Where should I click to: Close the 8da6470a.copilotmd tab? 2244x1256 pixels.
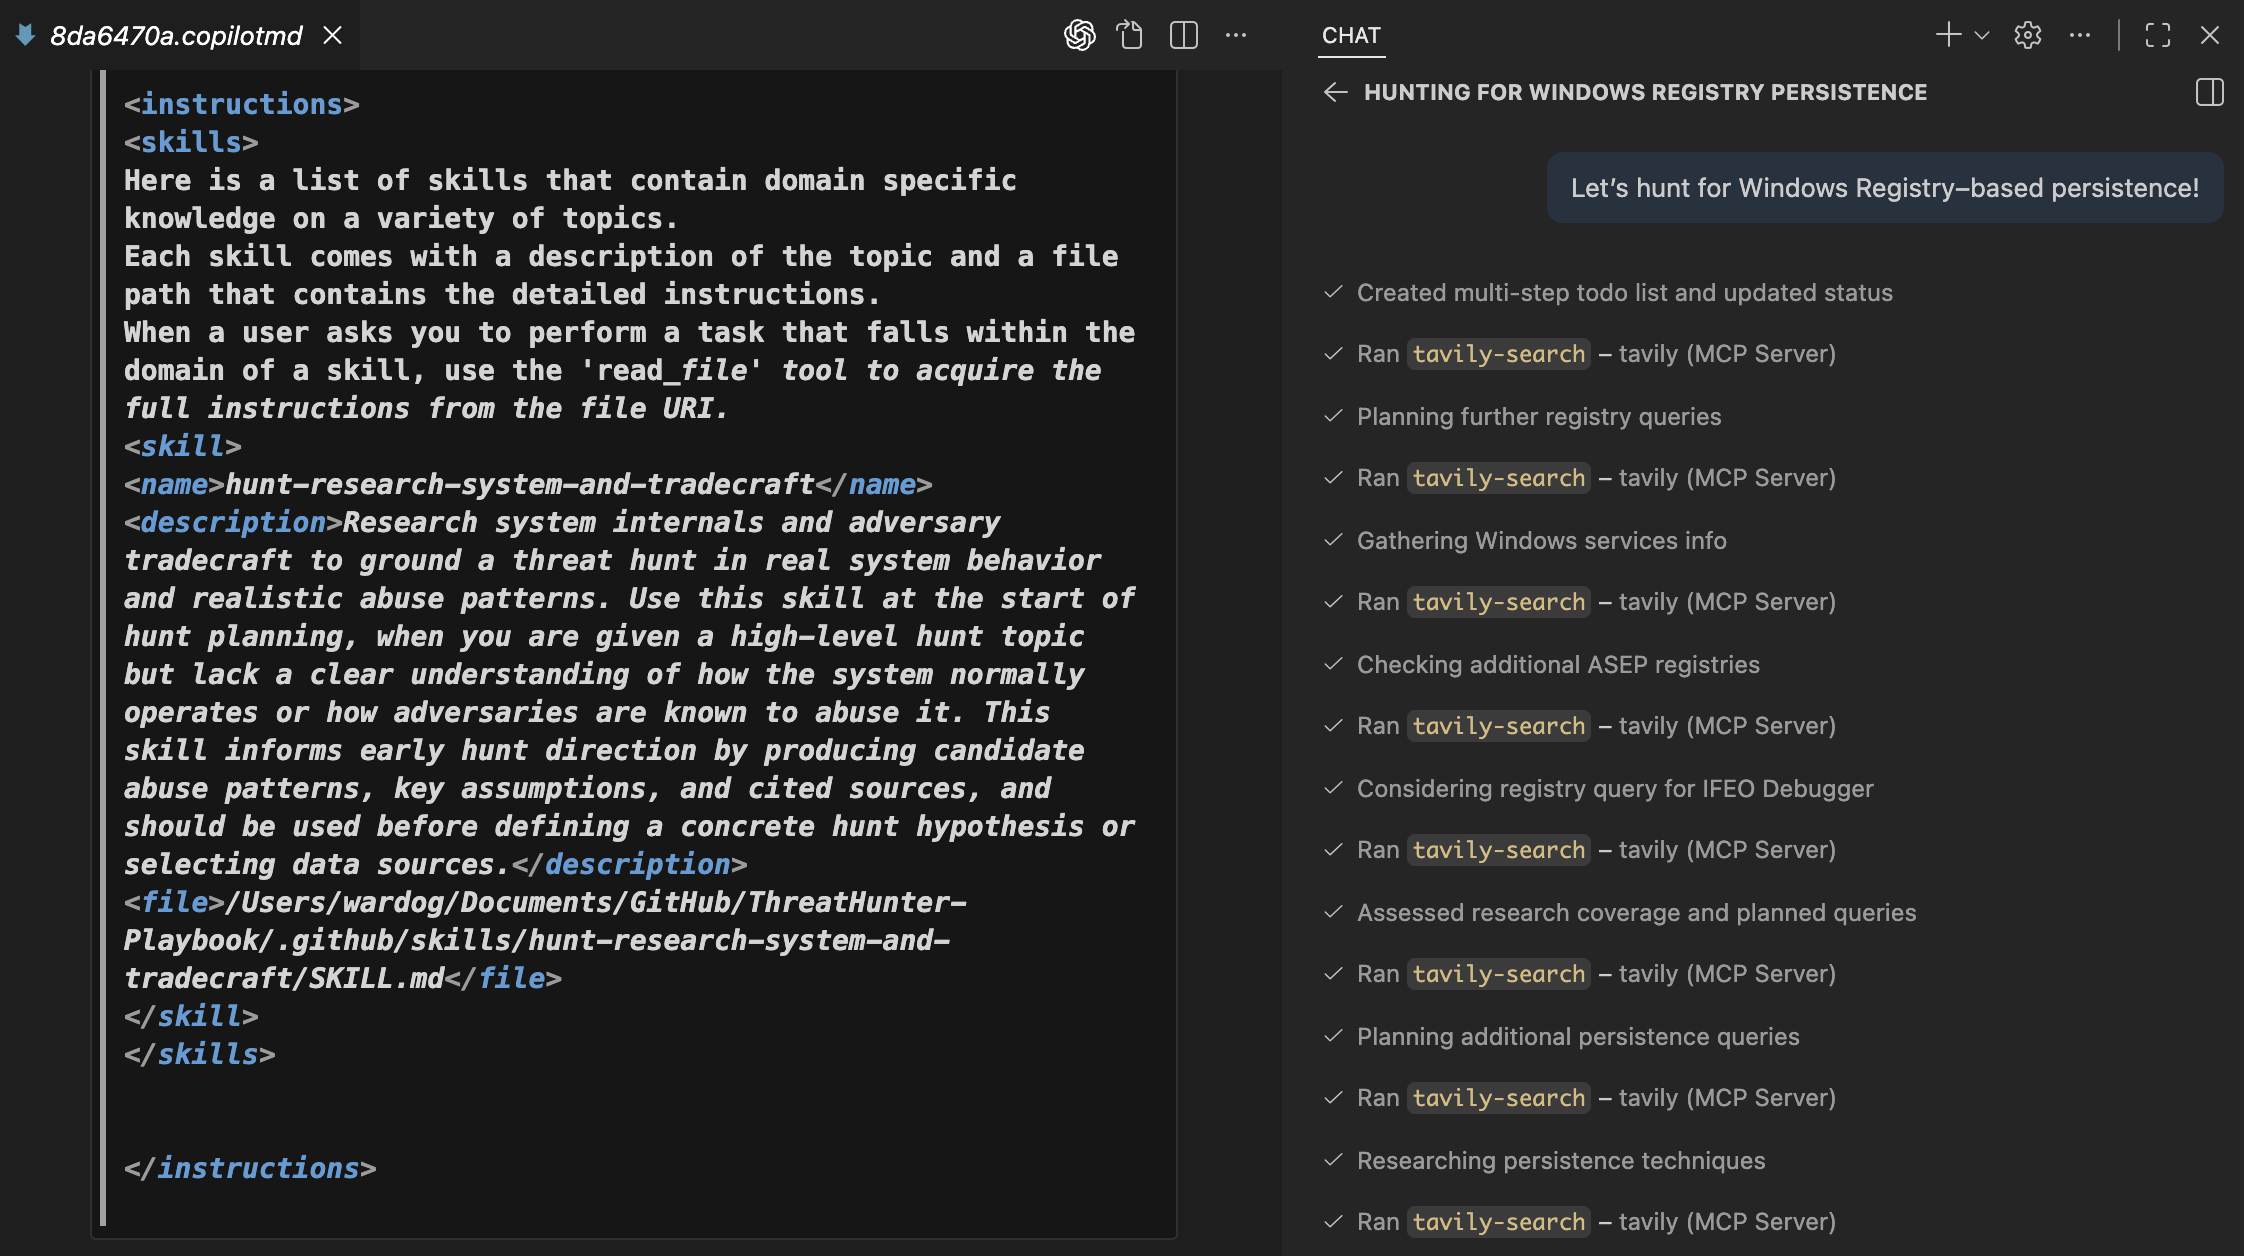(x=333, y=35)
